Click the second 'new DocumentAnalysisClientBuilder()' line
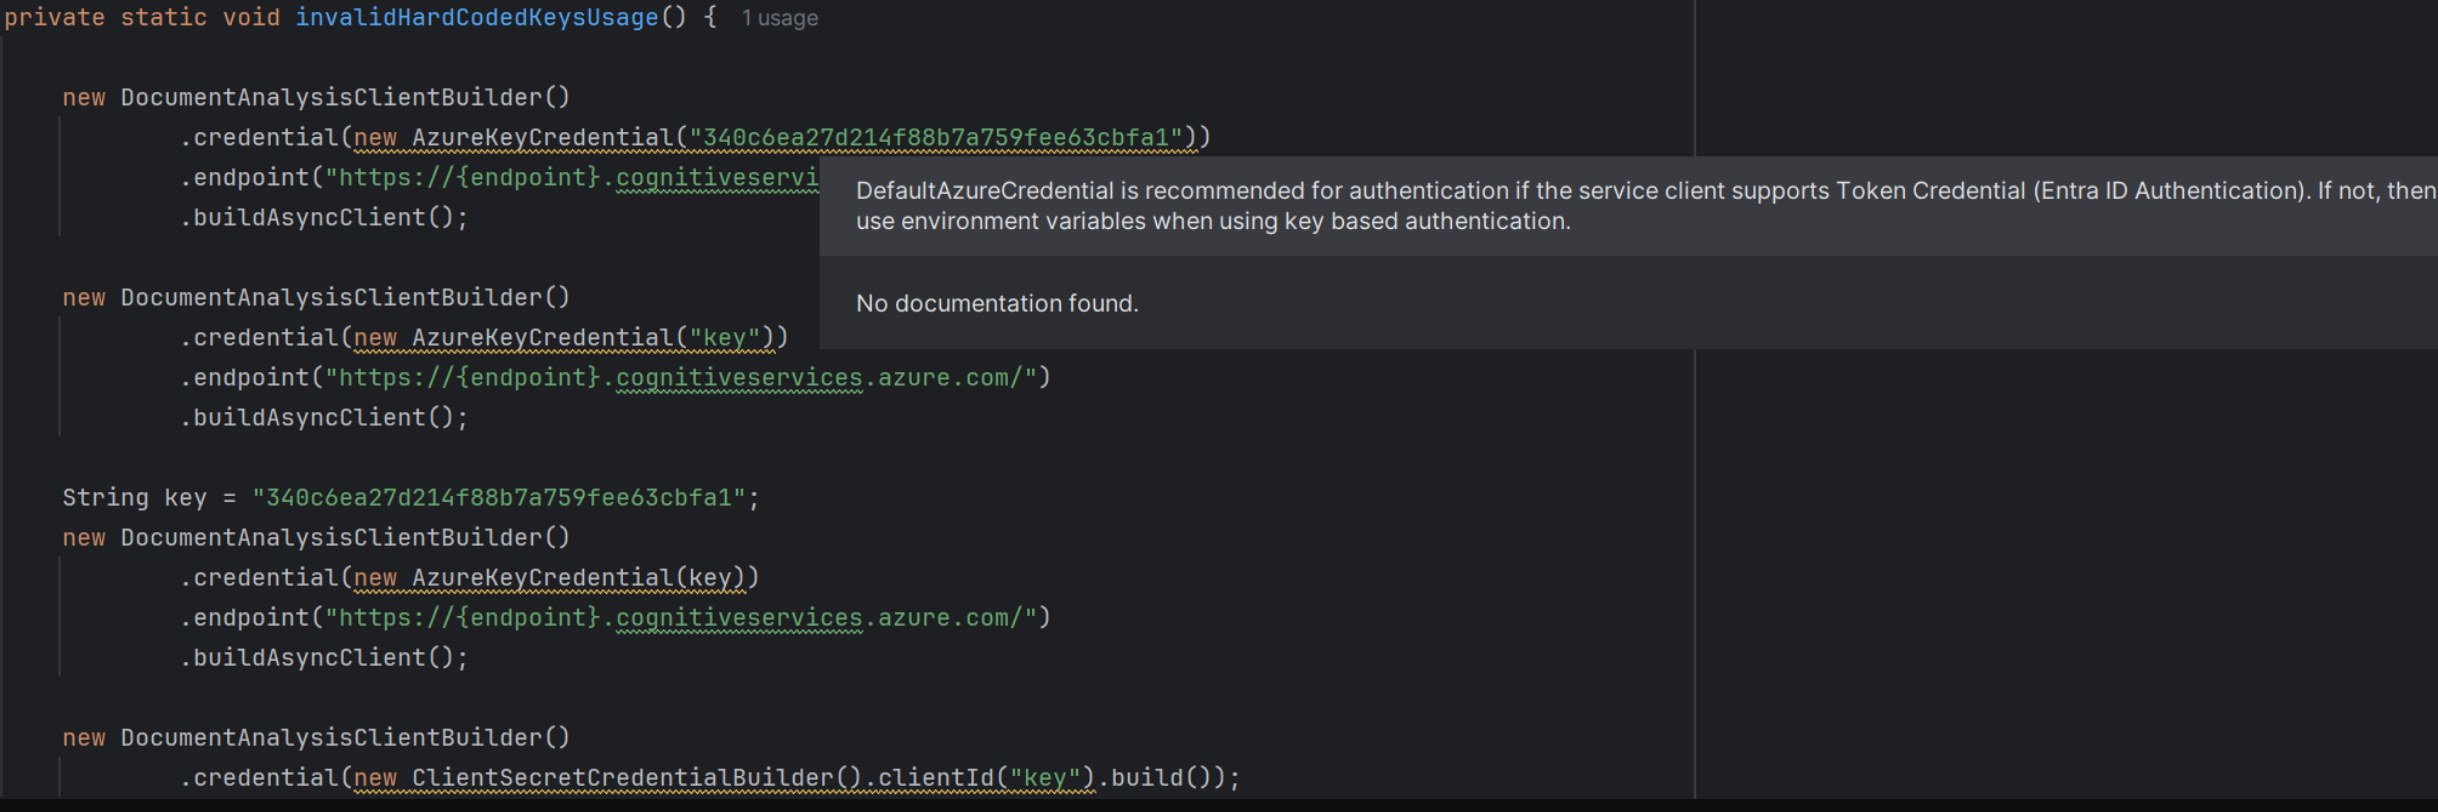This screenshot has height=812, width=2438. coord(316,298)
